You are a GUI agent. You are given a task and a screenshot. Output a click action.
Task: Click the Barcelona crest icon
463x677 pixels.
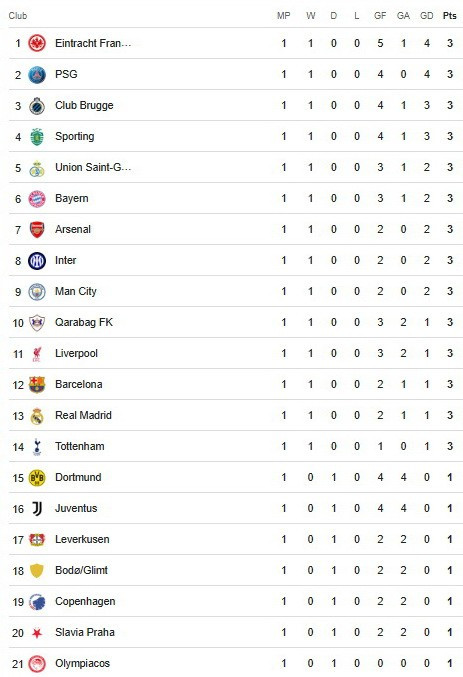[37, 385]
